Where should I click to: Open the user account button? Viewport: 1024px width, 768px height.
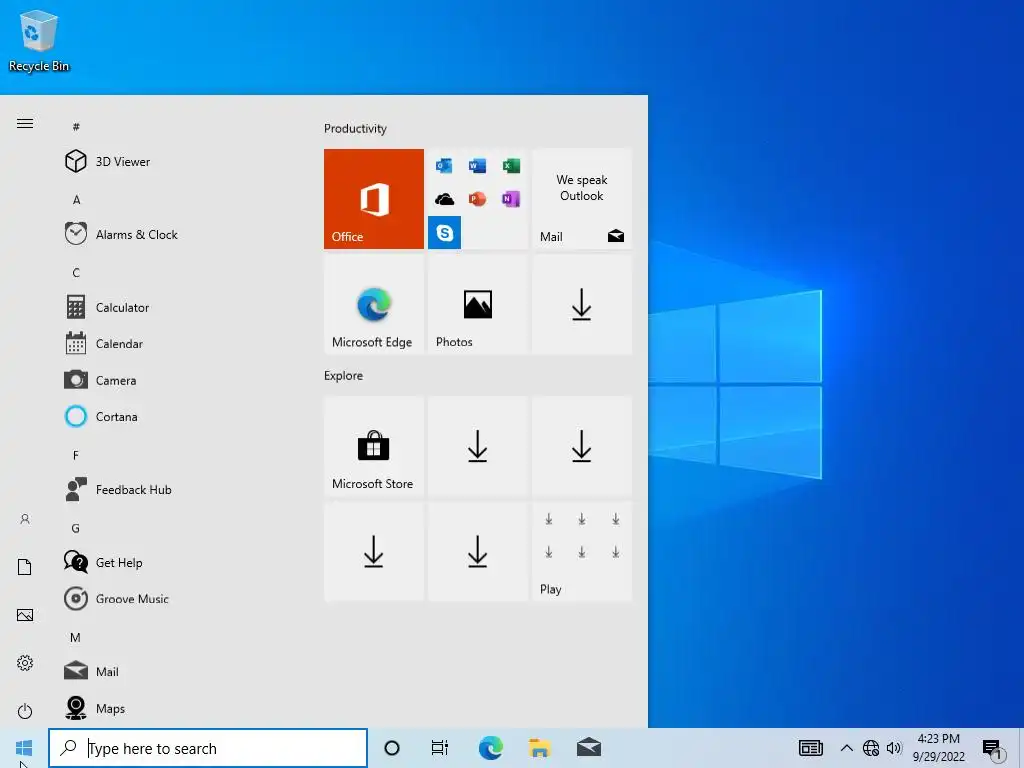pyautogui.click(x=25, y=519)
